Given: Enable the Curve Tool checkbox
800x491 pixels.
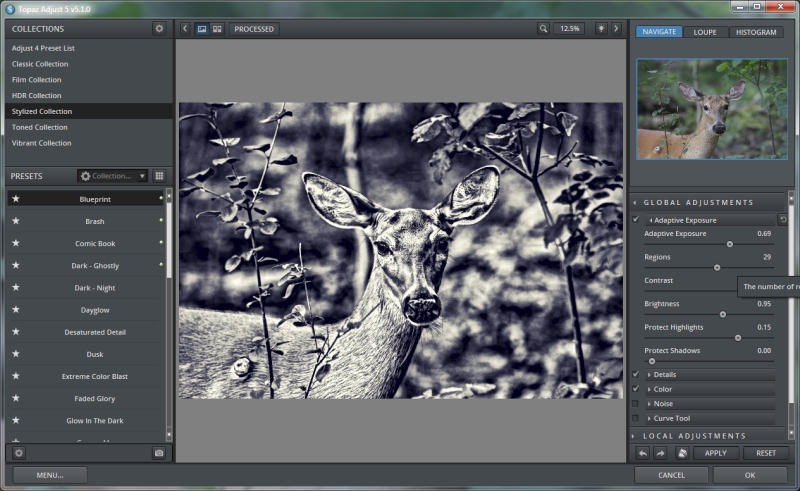Looking at the screenshot, I should (x=636, y=418).
